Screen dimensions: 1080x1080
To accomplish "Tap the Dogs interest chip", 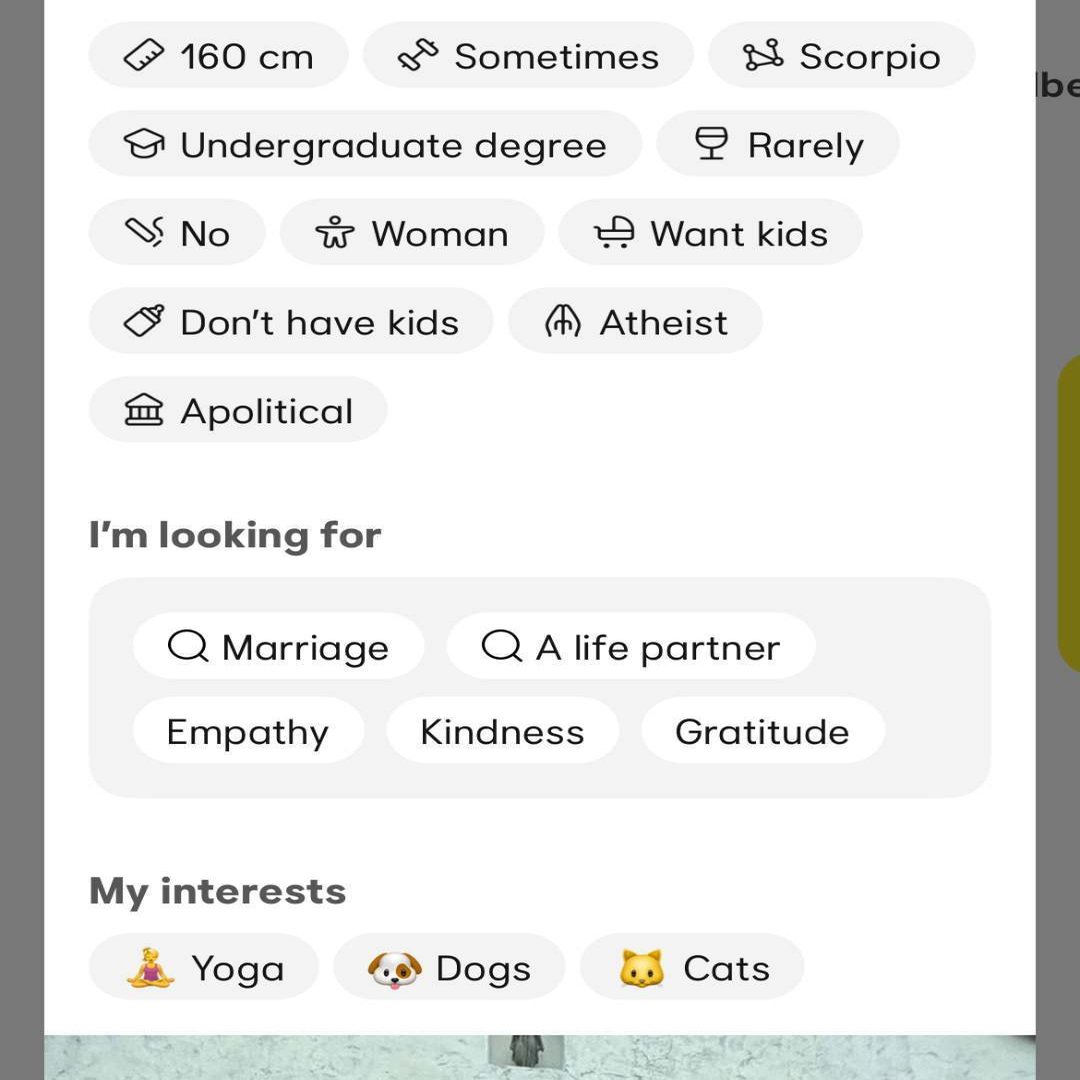I will tap(449, 968).
